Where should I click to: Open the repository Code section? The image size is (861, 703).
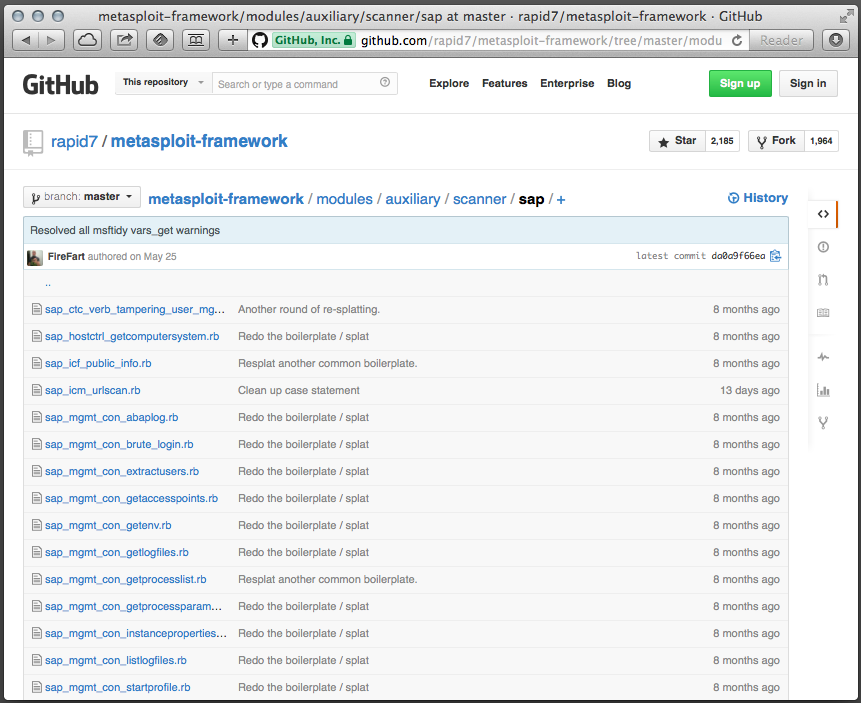[822, 213]
